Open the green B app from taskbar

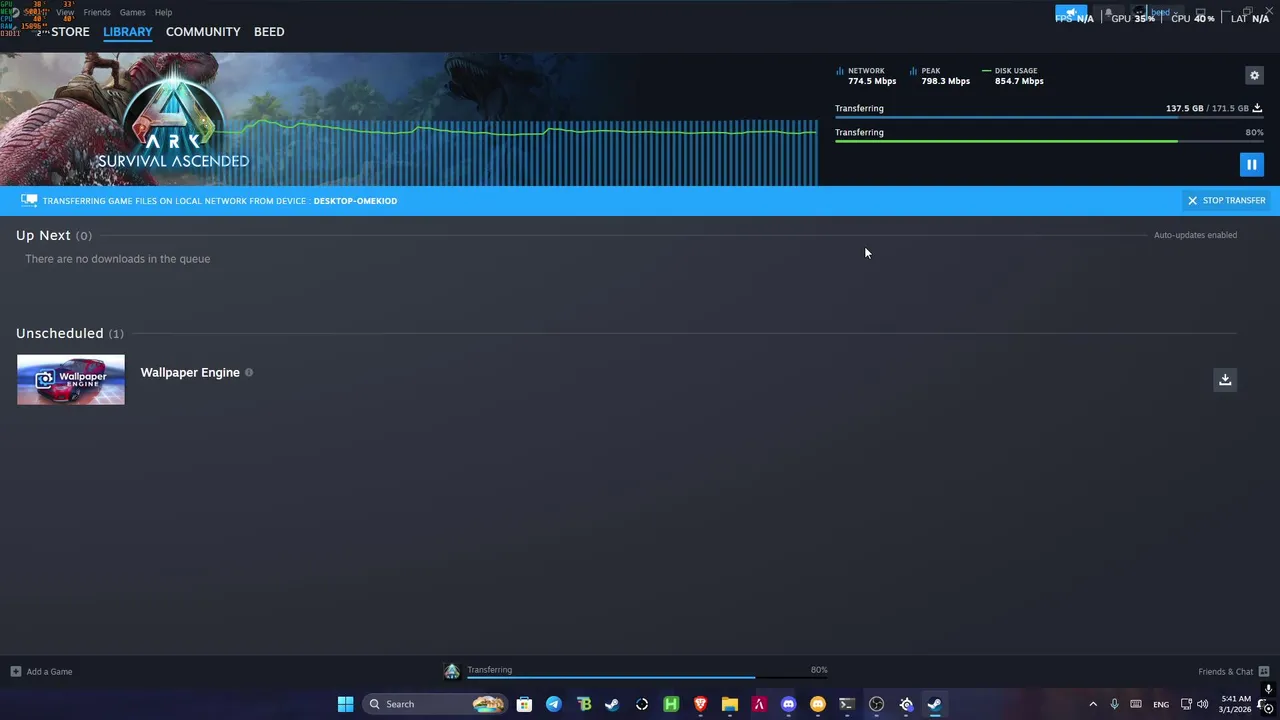[584, 704]
